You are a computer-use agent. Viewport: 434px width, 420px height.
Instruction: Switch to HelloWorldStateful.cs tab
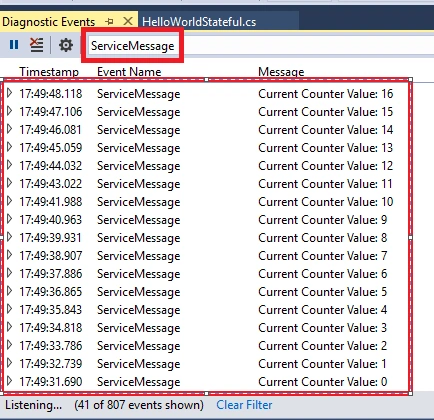point(199,22)
